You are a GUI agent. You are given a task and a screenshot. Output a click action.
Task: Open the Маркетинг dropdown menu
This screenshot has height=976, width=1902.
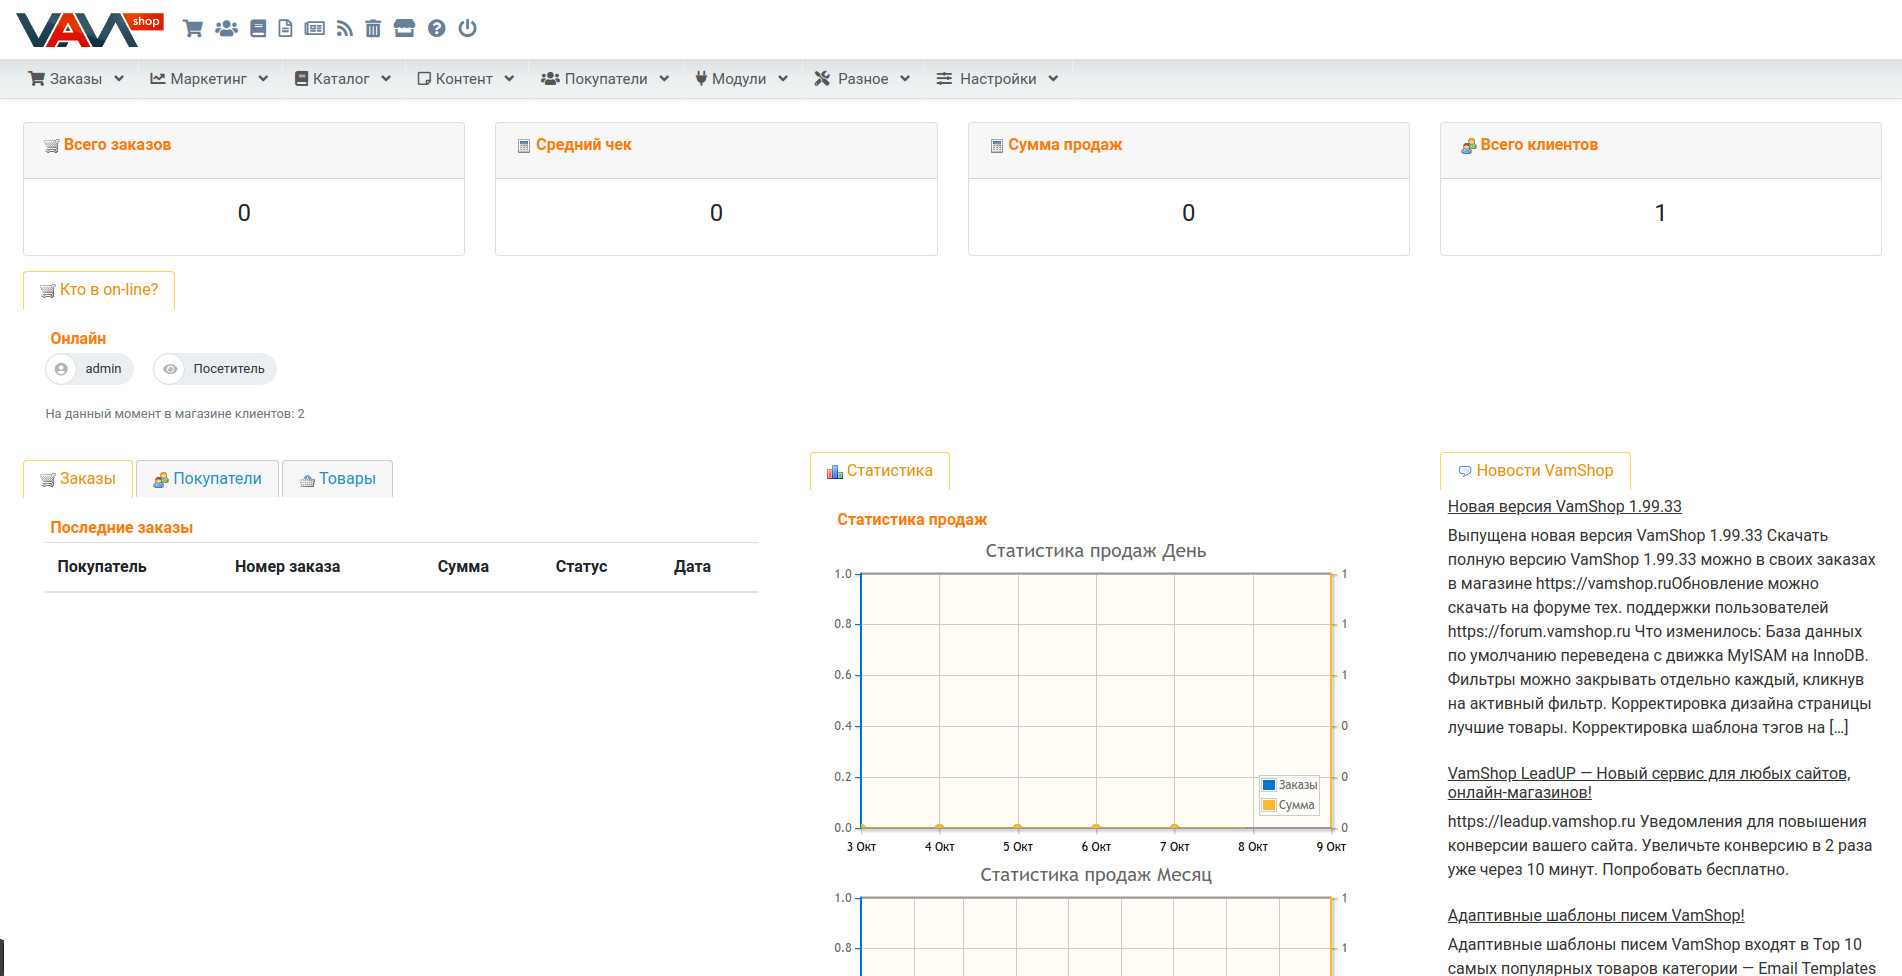209,79
